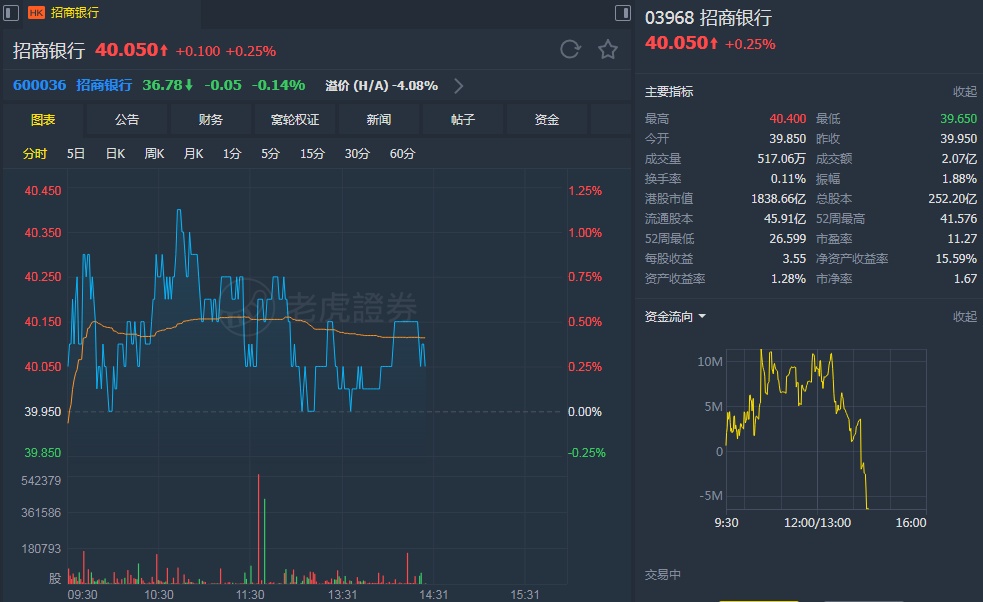The image size is (983, 602).
Task: Open the 新闻 tab
Action: (379, 120)
